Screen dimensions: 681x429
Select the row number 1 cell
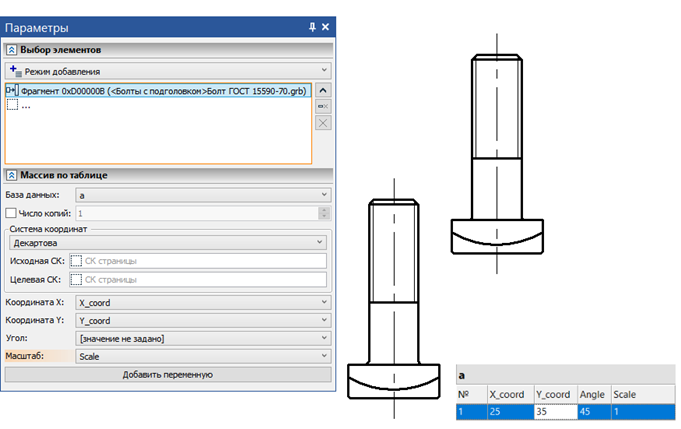click(x=472, y=412)
